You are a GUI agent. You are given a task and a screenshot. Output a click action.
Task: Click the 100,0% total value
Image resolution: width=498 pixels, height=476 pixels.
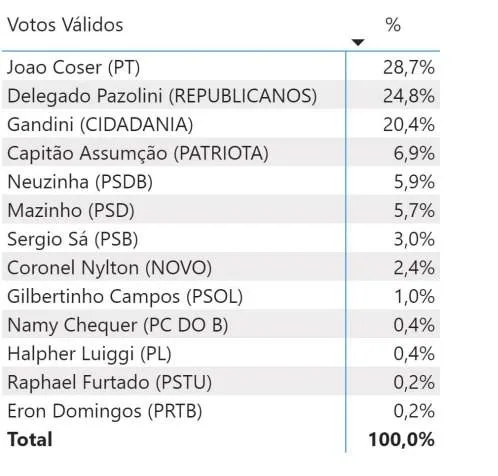[x=401, y=439]
